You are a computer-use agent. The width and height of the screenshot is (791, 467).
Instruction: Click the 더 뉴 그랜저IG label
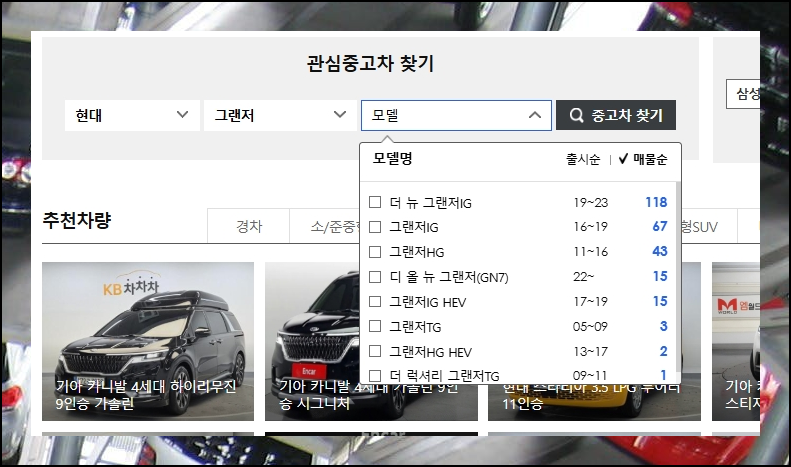(x=430, y=203)
